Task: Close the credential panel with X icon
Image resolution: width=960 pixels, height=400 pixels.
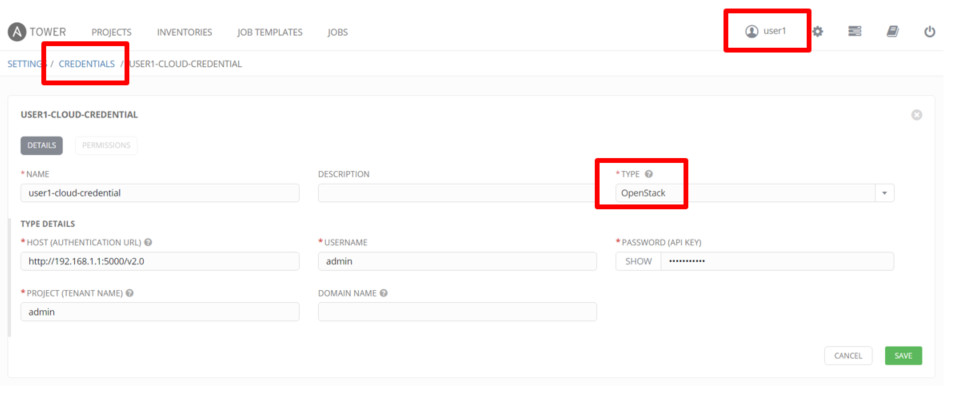Action: coord(917,115)
